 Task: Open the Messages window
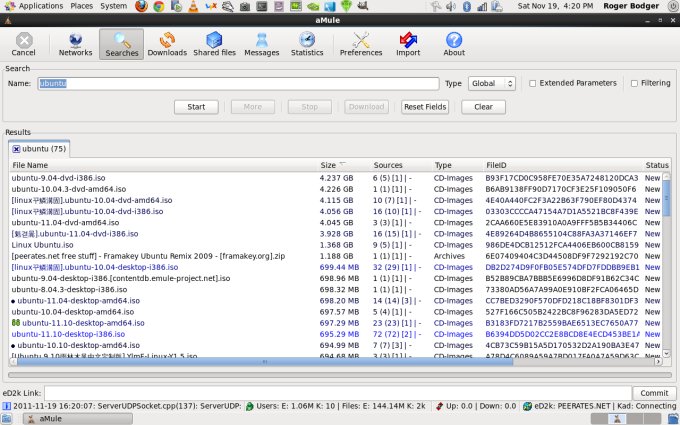coord(262,41)
